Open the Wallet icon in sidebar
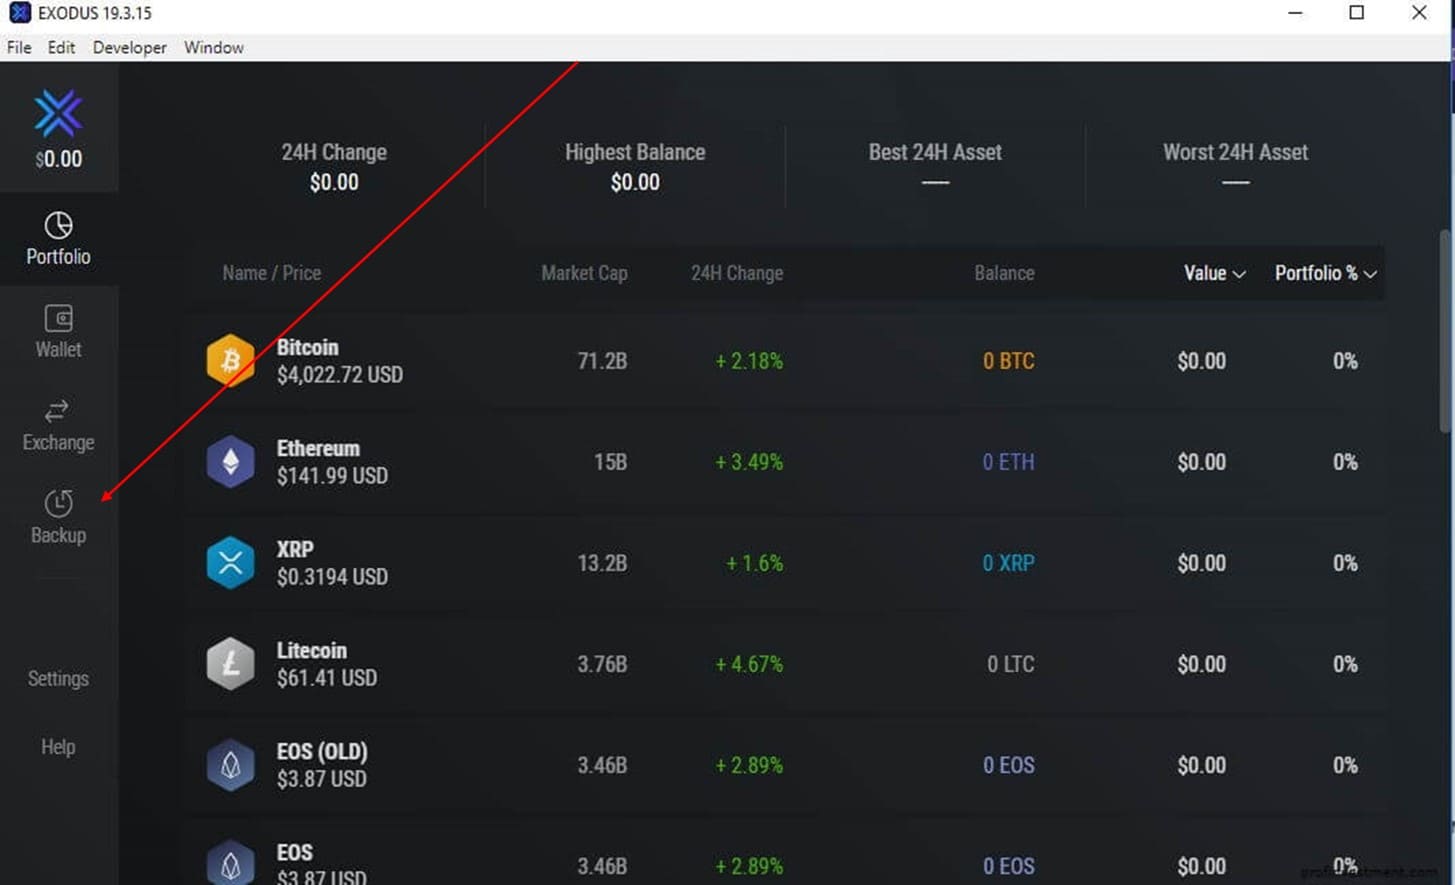Viewport: 1455px width, 885px height. coord(58,318)
